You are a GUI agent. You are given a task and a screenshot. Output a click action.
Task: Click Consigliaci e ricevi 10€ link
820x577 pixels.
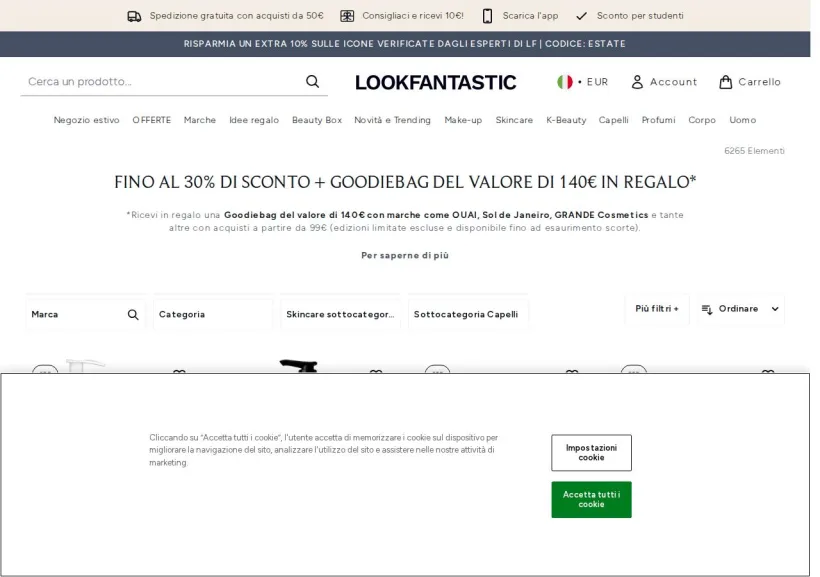[x=413, y=16]
